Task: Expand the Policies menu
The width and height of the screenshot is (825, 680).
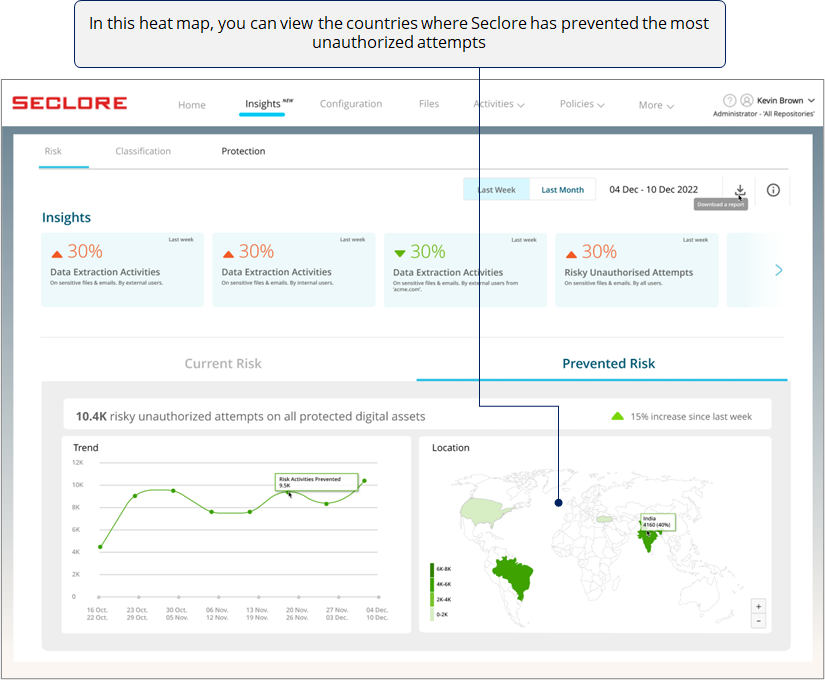Action: pos(582,104)
